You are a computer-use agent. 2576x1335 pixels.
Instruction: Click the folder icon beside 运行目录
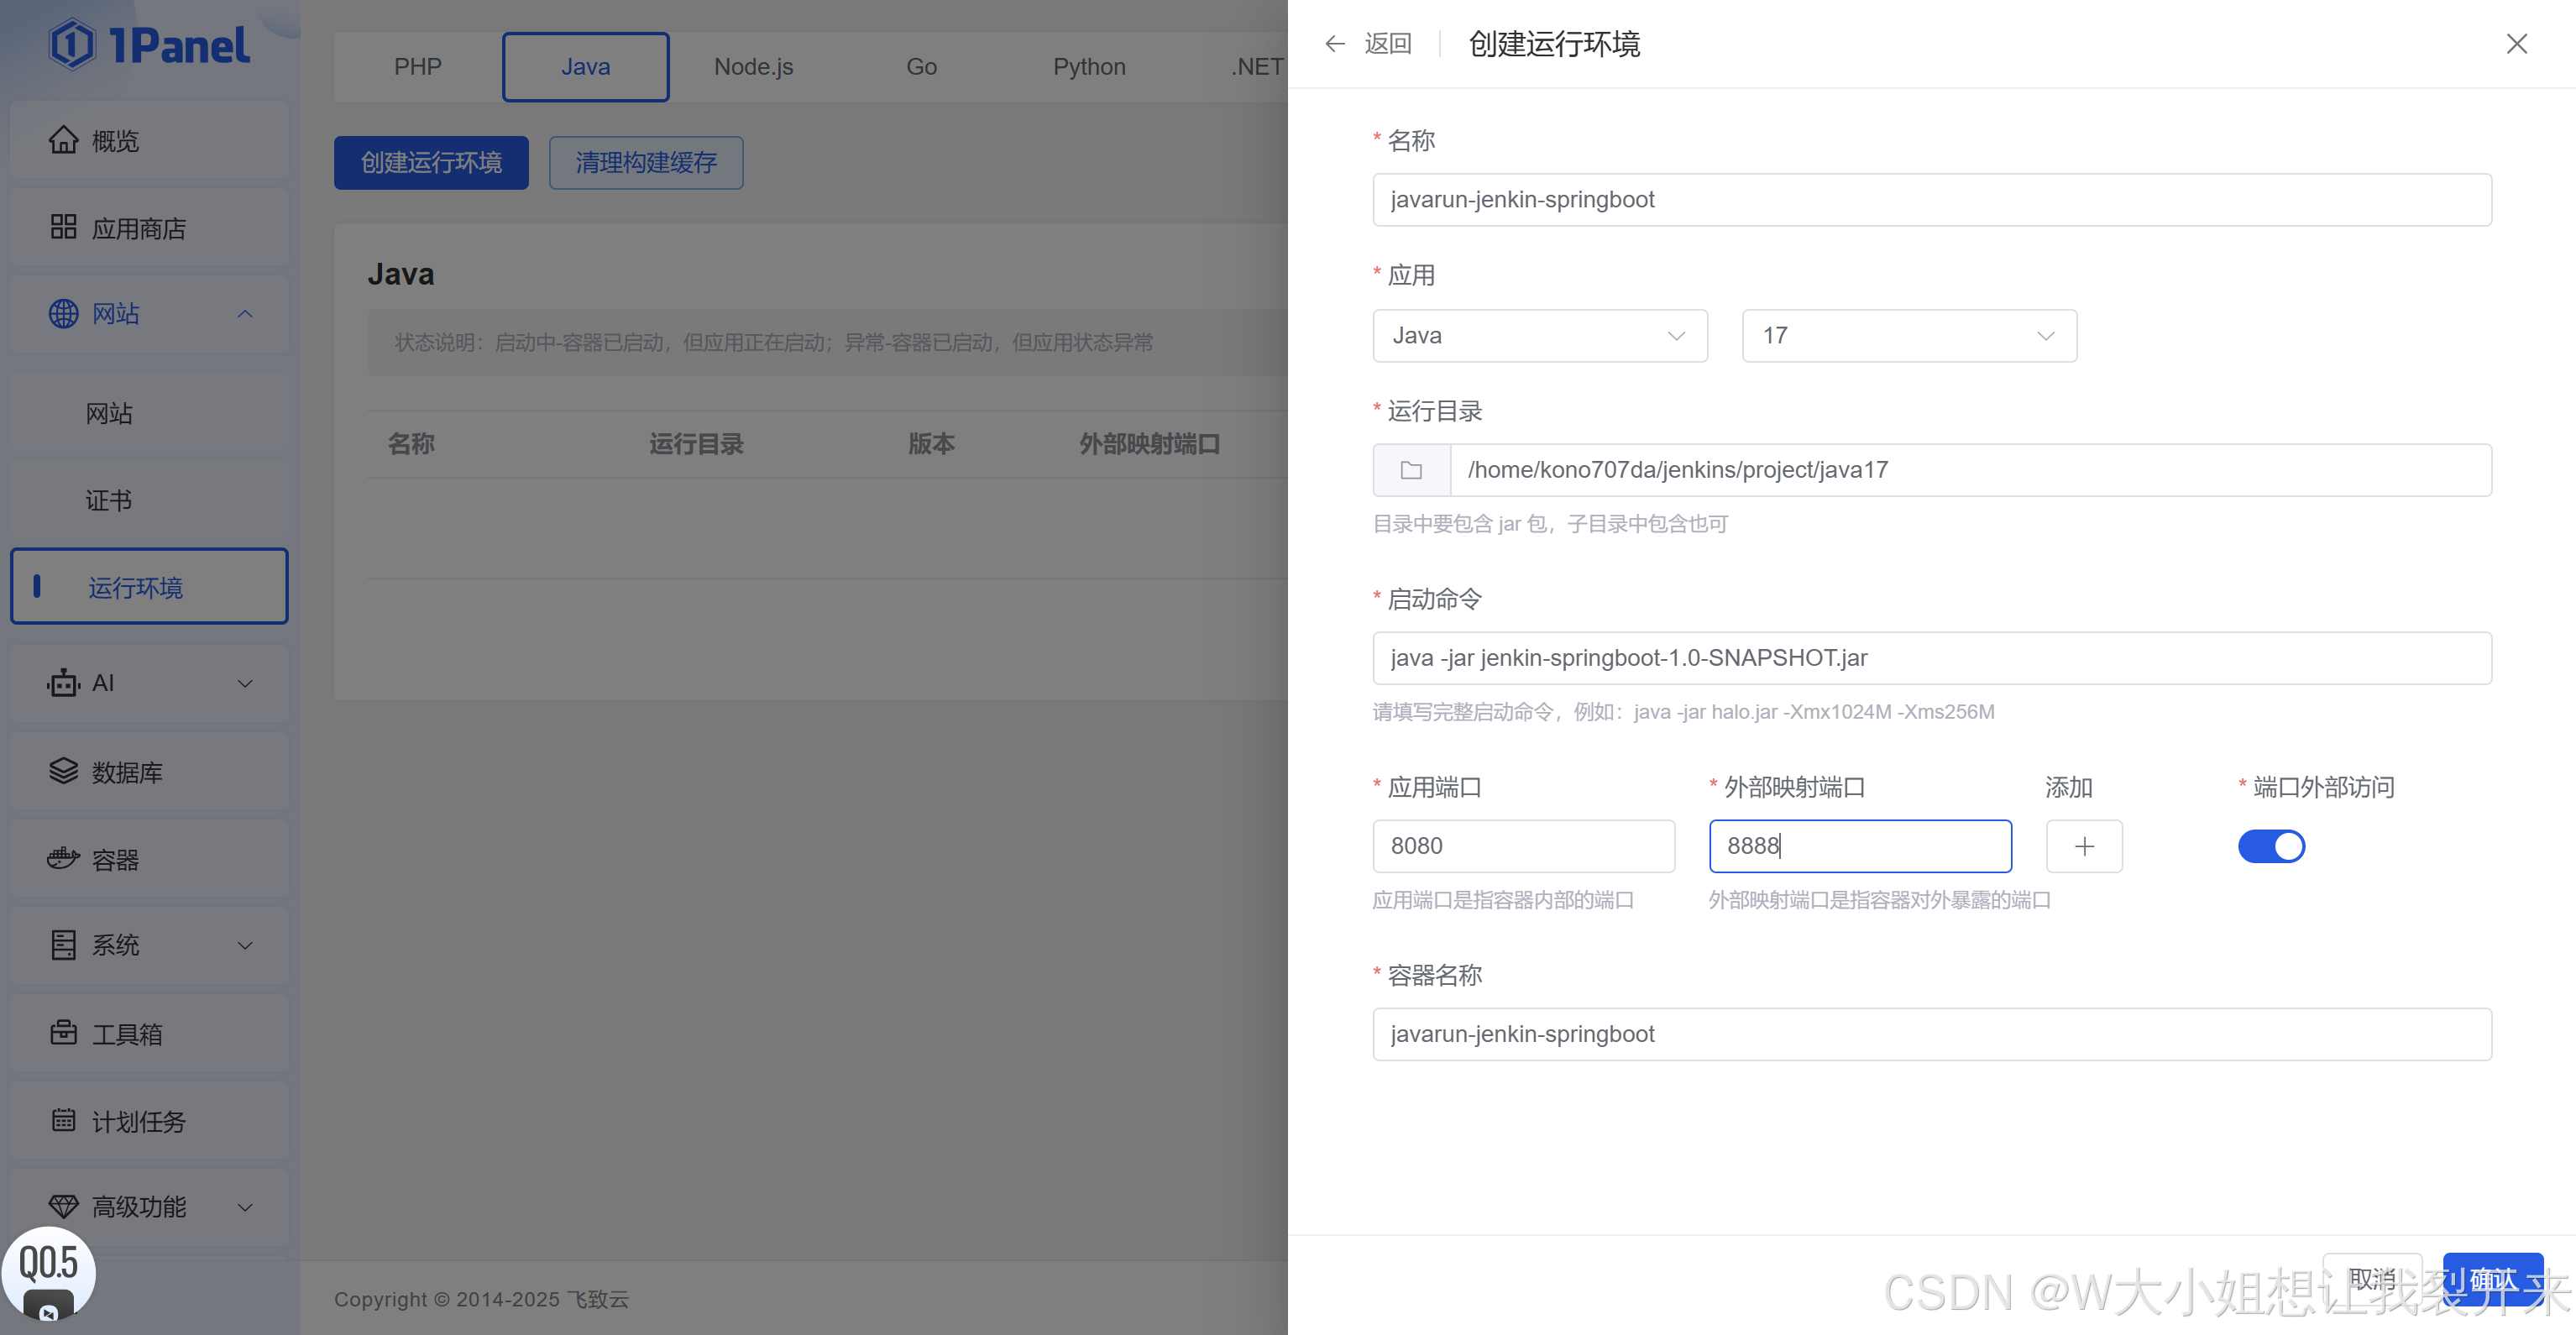[1411, 470]
